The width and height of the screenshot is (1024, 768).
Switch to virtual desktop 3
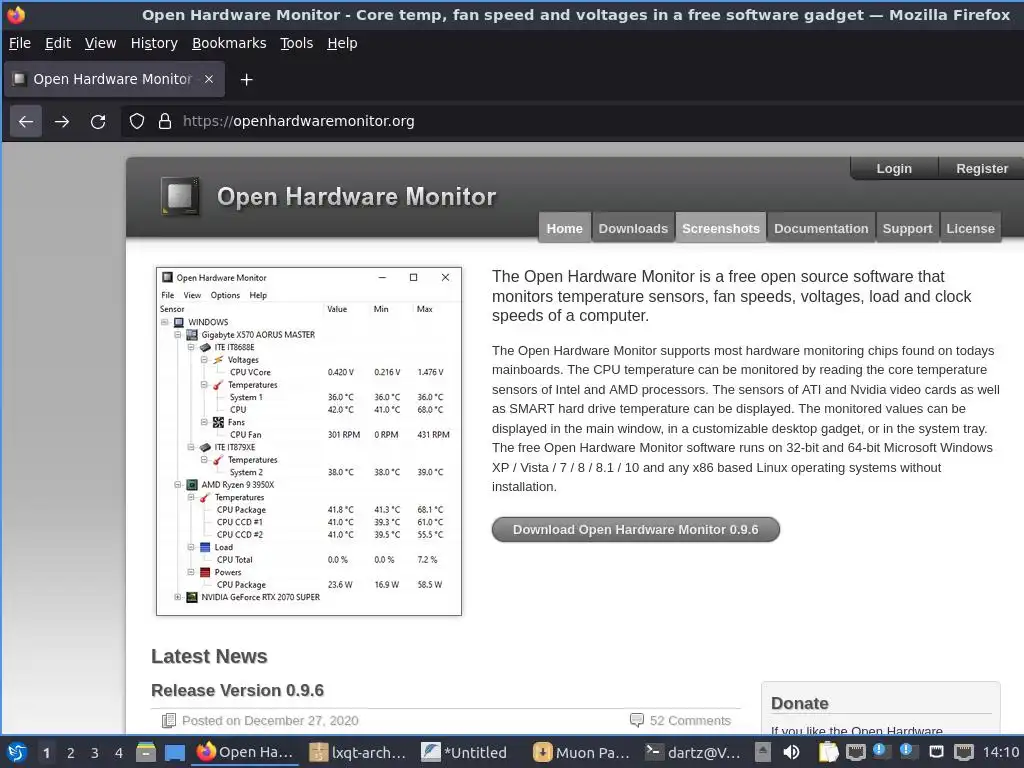[x=95, y=753]
